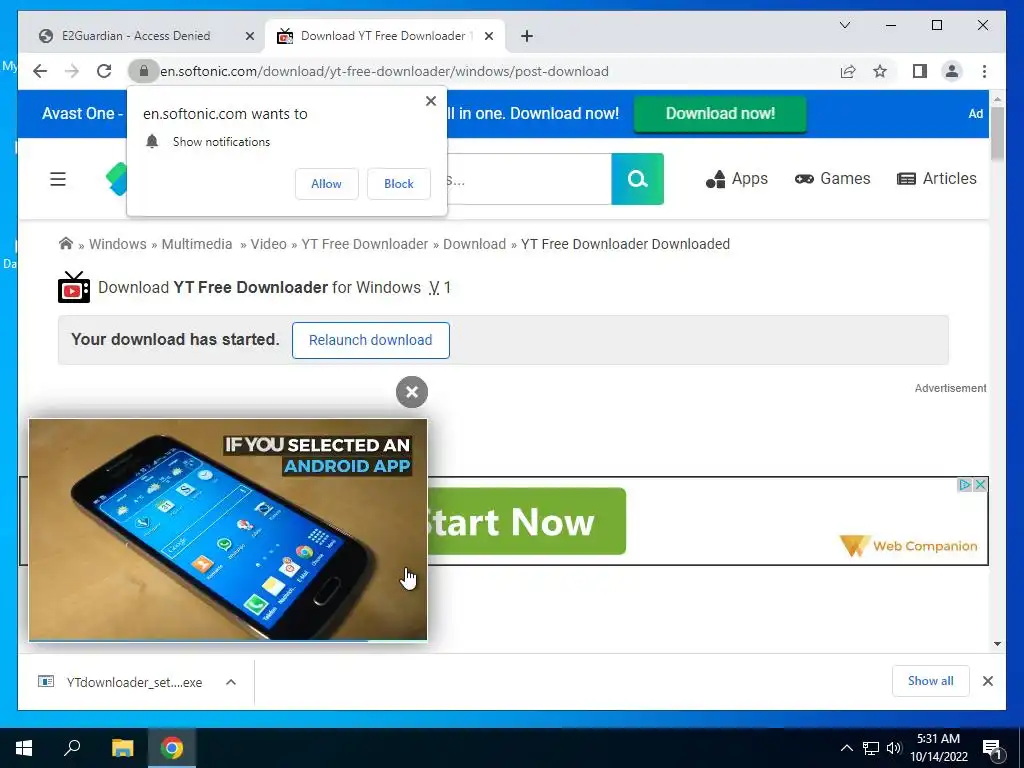1024x768 pixels.
Task: Click the YTdownloader file icon in downloads bar
Action: [x=46, y=682]
